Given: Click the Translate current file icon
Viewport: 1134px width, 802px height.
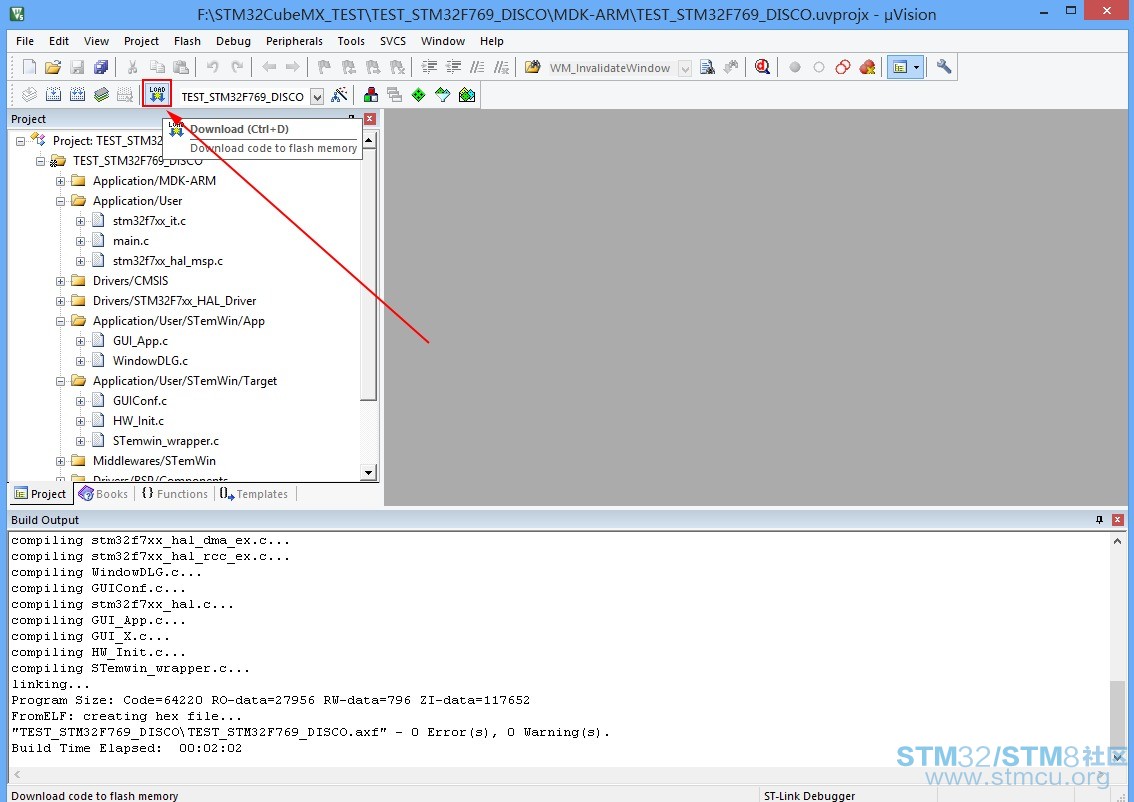Looking at the screenshot, I should pos(29,95).
